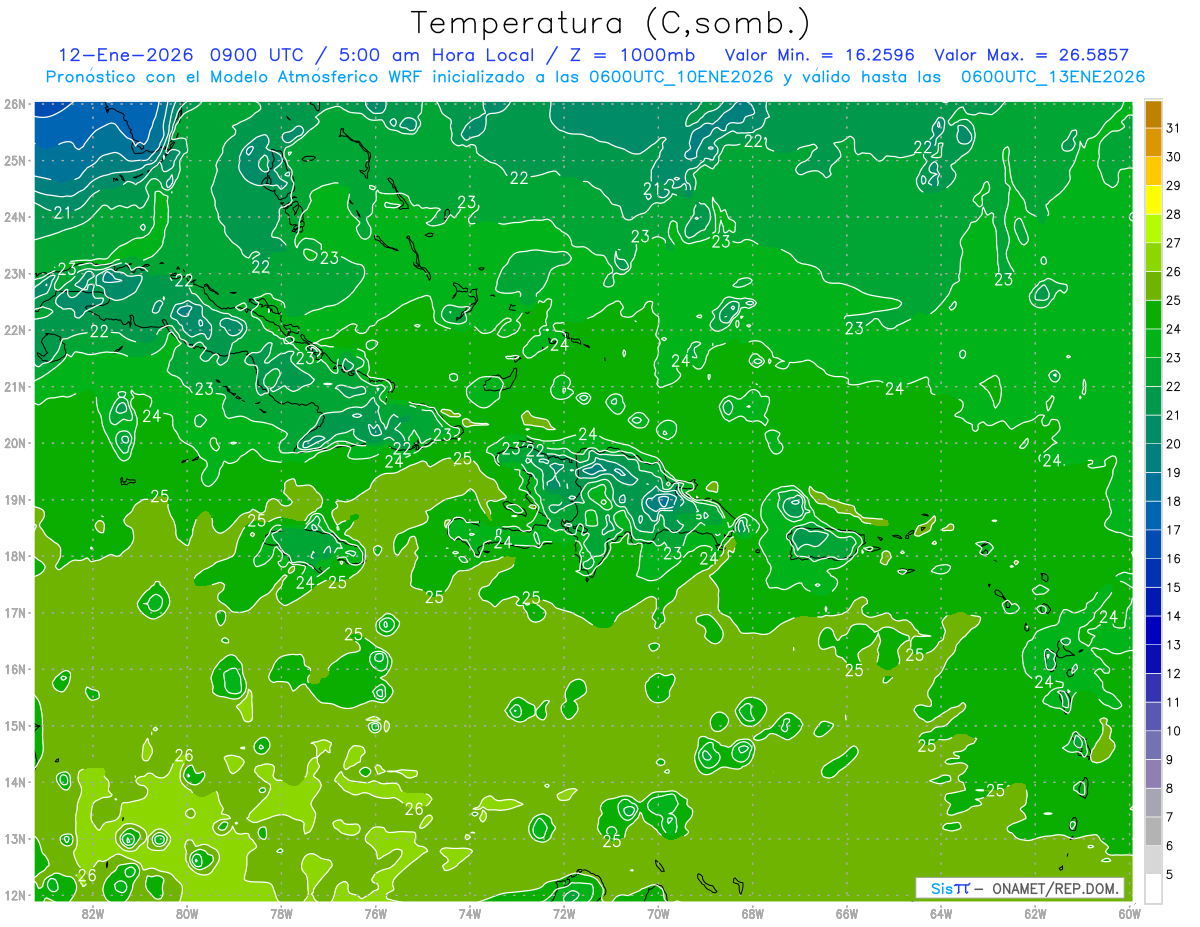Select "Valor Max. = 26.5857" in the header
Screen dimensions: 1200x927
point(1032,55)
